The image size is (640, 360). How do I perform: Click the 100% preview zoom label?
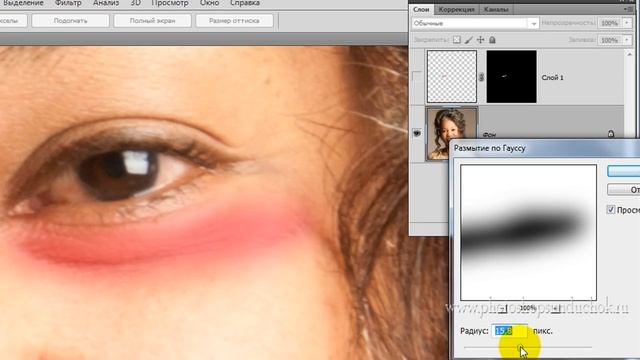(x=528, y=308)
